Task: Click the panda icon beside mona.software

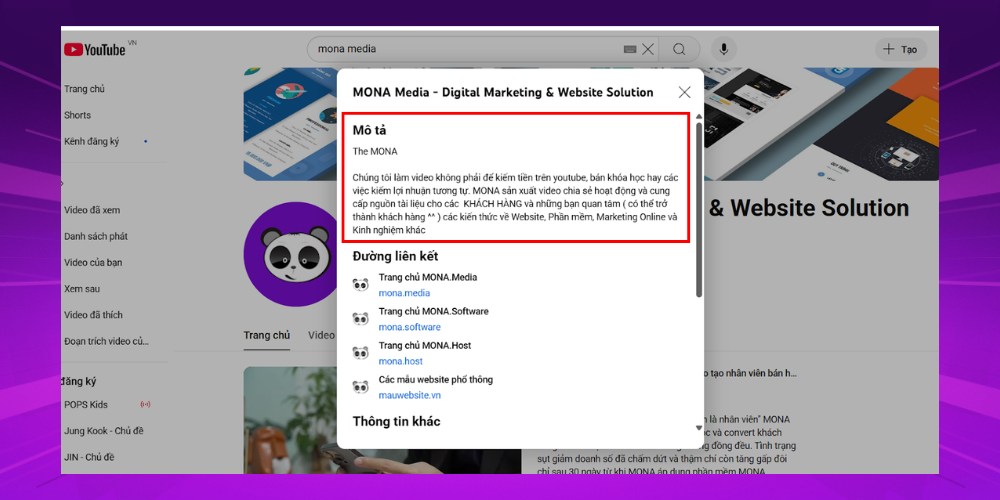Action: [x=361, y=318]
